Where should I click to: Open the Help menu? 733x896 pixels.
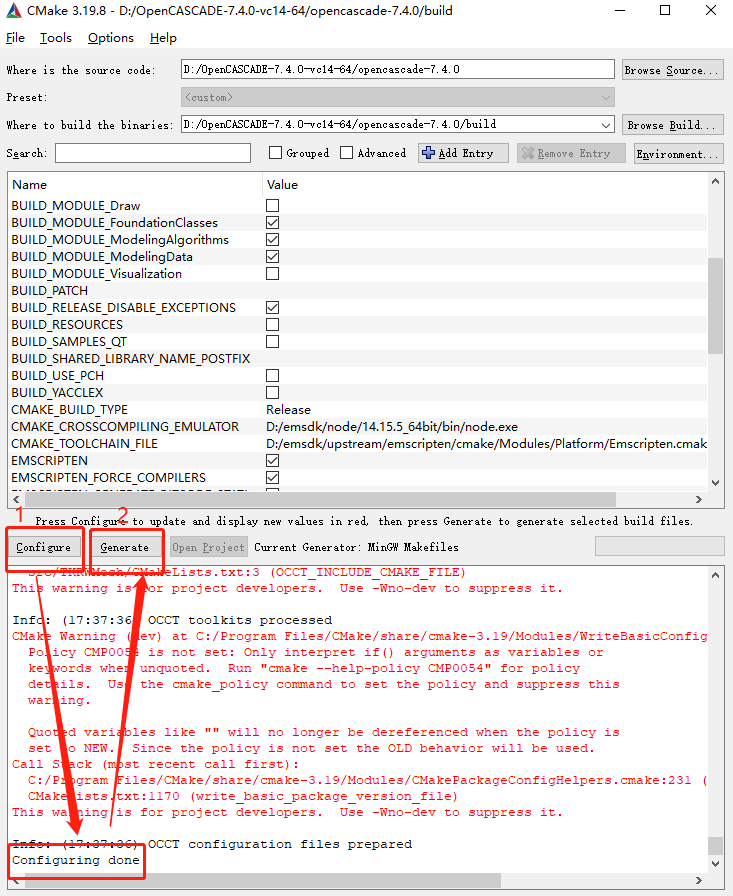coord(163,38)
